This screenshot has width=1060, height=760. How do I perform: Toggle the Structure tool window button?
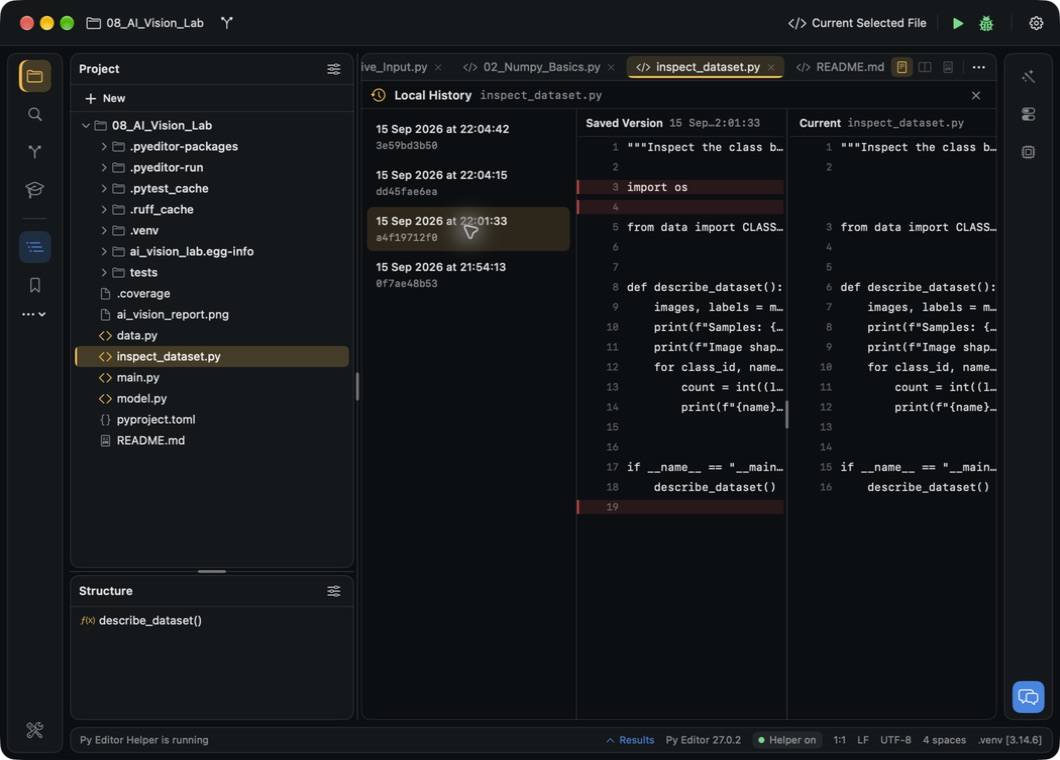pos(34,247)
